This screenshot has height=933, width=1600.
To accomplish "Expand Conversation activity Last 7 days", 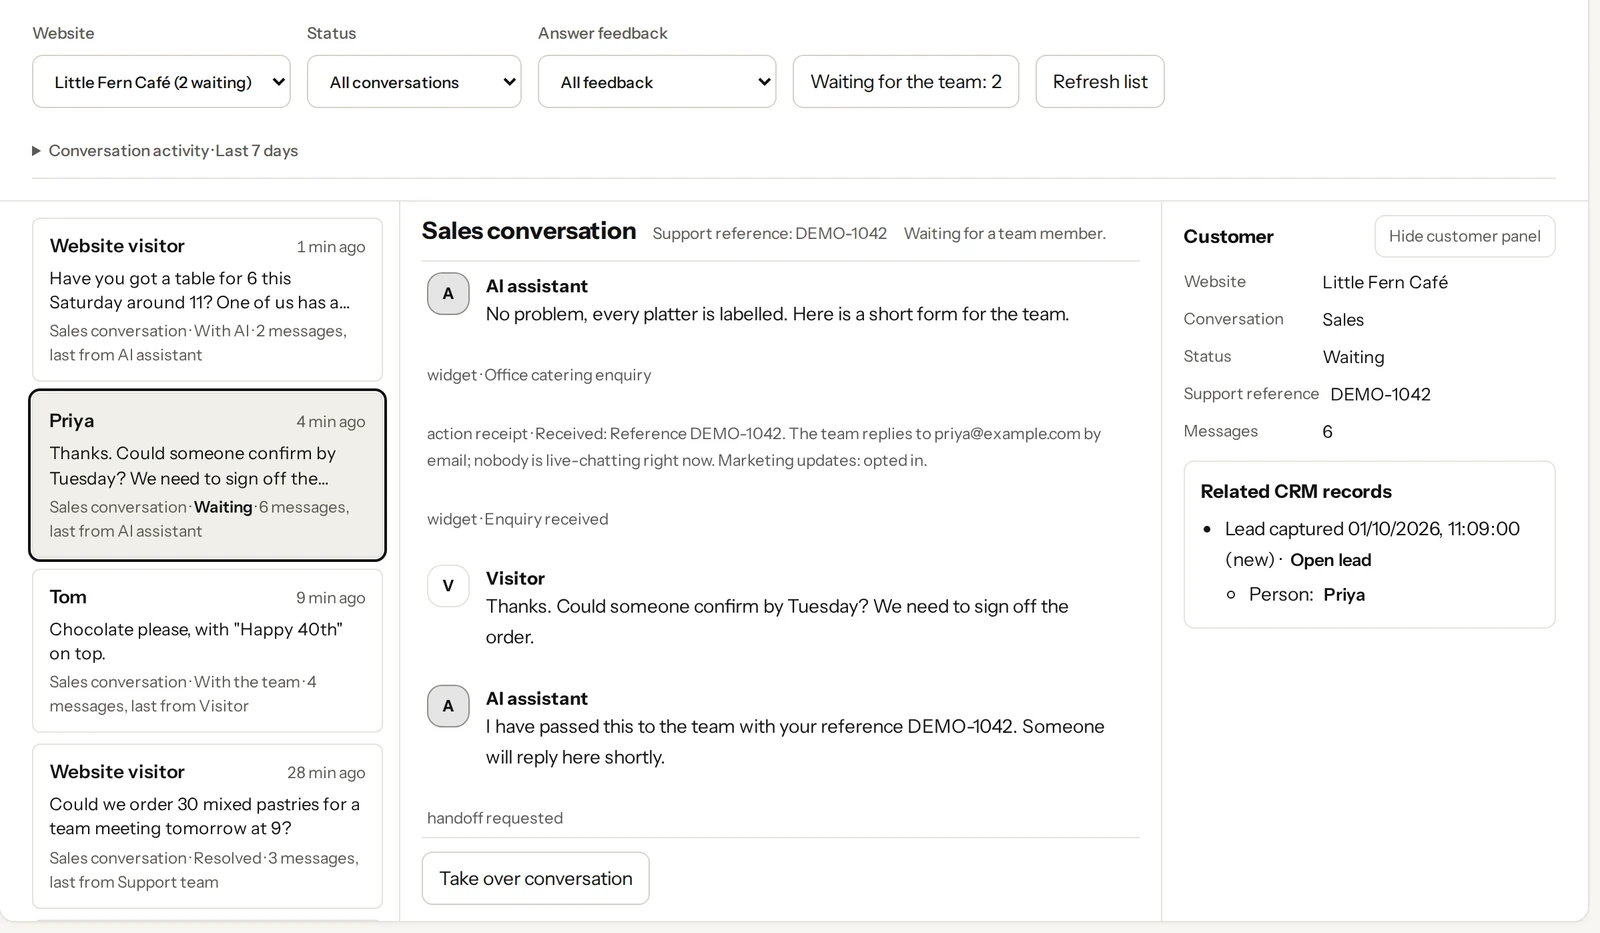I will (165, 151).
